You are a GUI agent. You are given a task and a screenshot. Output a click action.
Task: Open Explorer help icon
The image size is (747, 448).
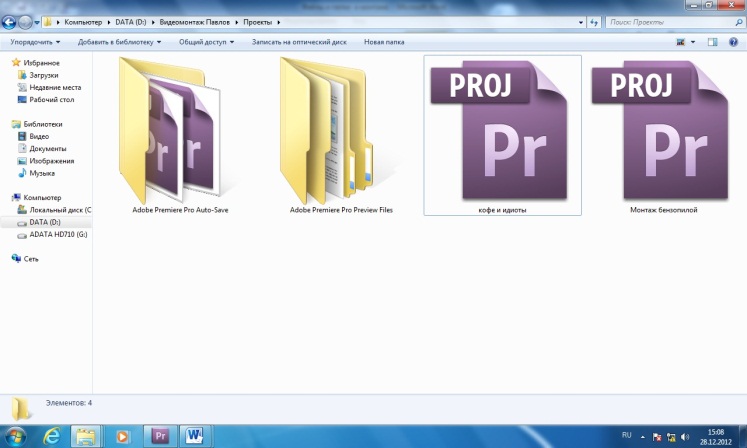point(734,42)
